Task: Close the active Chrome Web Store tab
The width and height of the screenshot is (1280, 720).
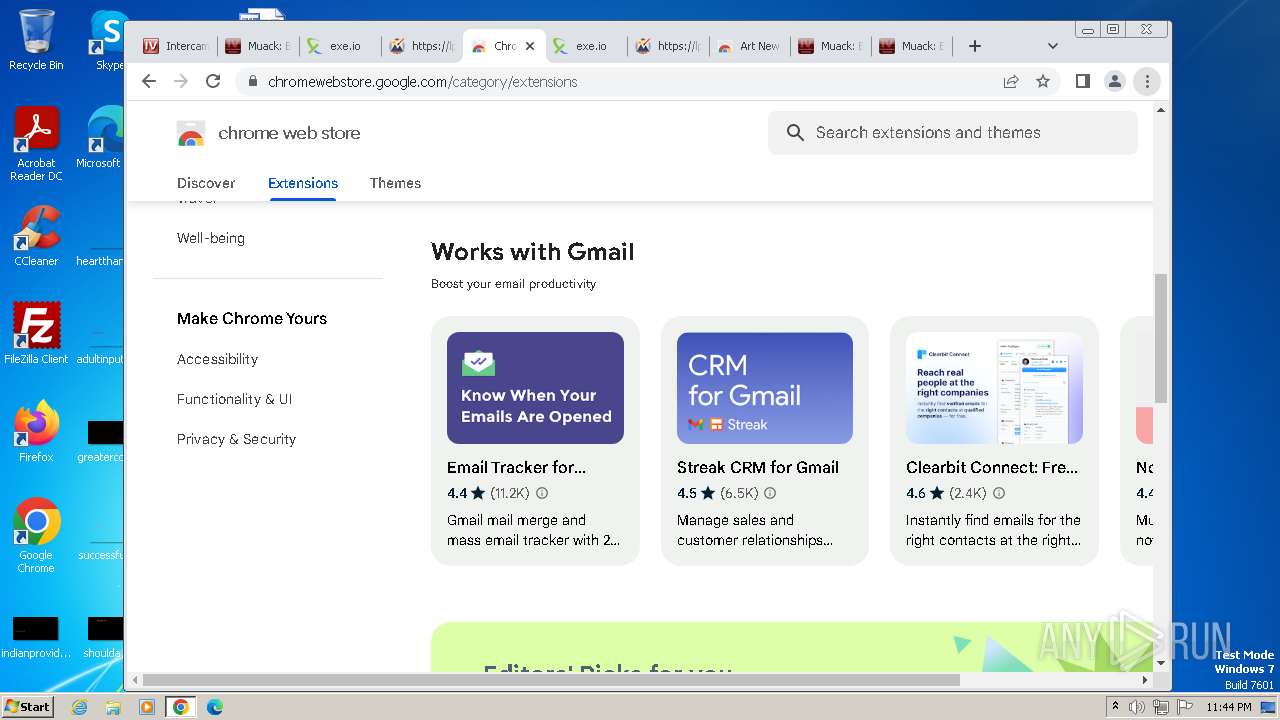Action: [530, 46]
